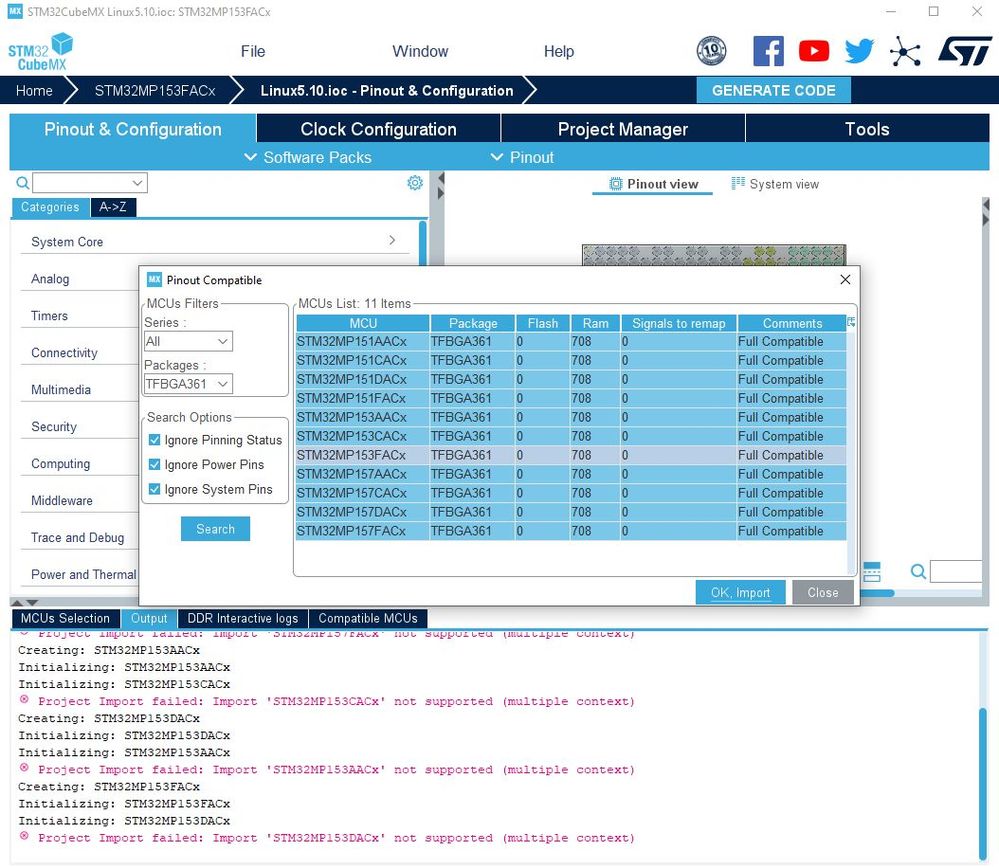Select the Categories tab
The width and height of the screenshot is (999, 867).
(x=50, y=207)
